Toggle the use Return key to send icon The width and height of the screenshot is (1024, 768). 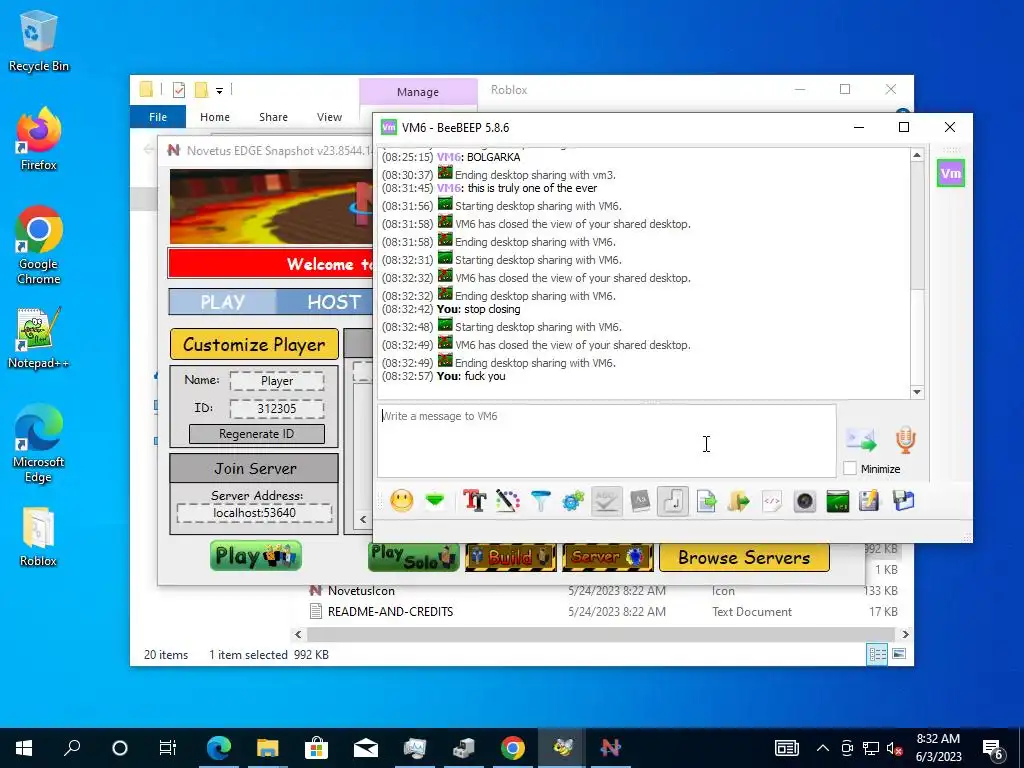tap(673, 502)
